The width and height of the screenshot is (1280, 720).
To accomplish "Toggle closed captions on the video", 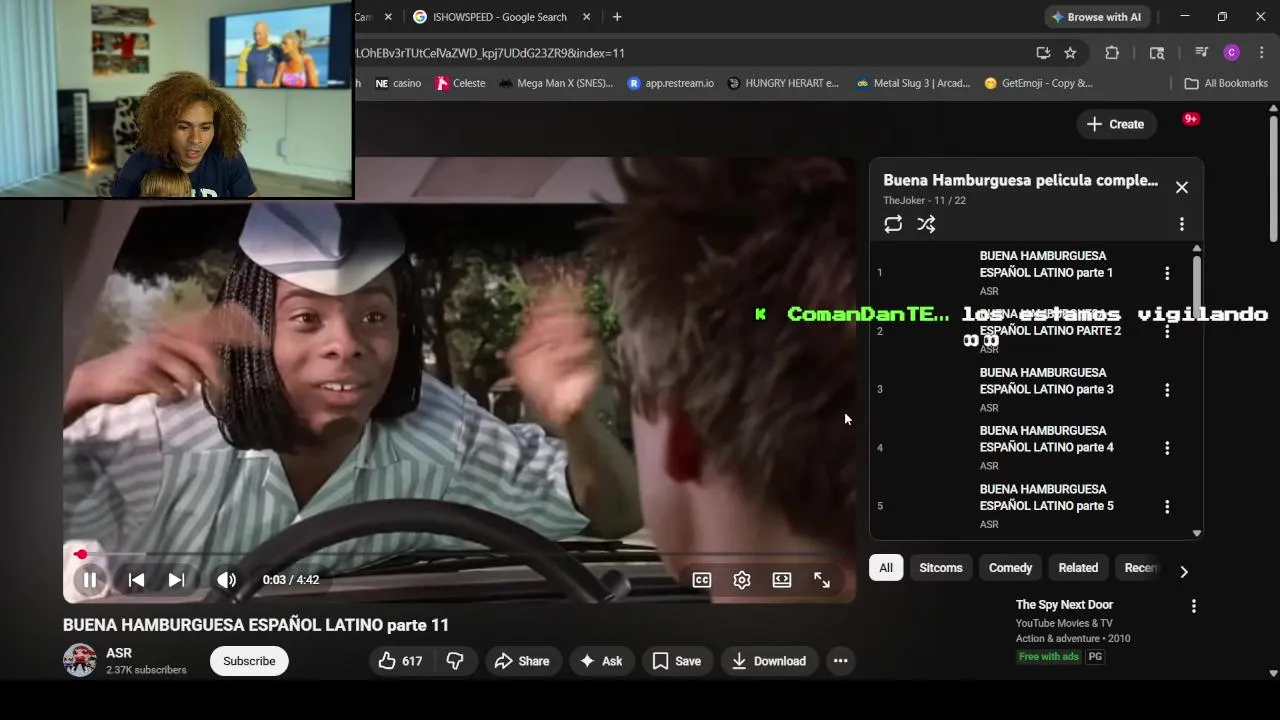I will pyautogui.click(x=702, y=580).
